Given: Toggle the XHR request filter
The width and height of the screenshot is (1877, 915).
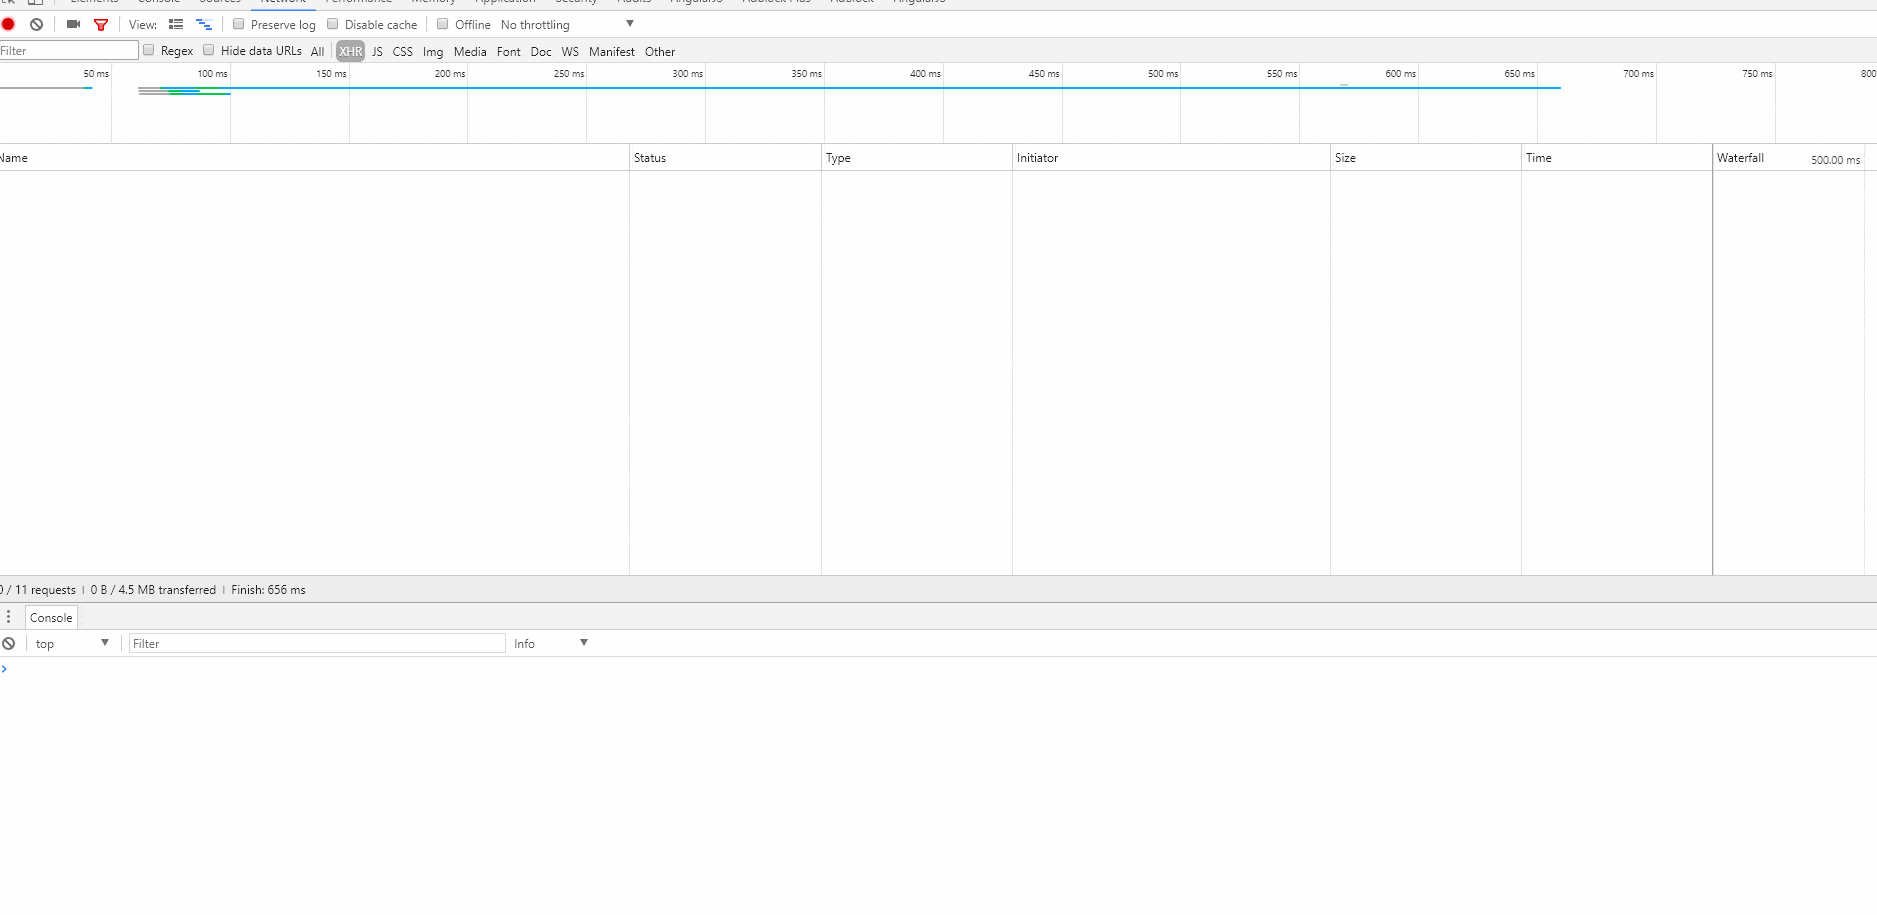Looking at the screenshot, I should [x=351, y=51].
